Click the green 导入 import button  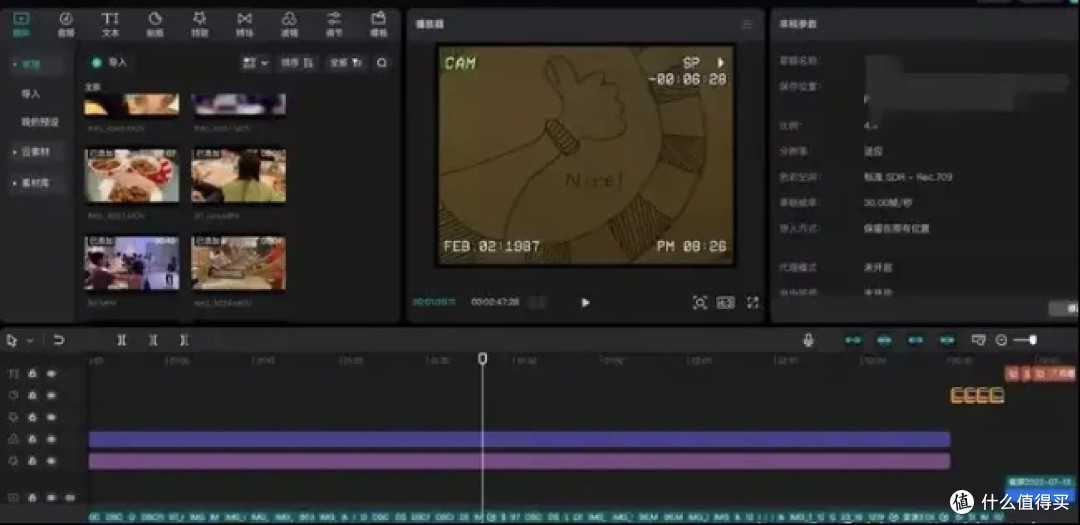pyautogui.click(x=110, y=62)
